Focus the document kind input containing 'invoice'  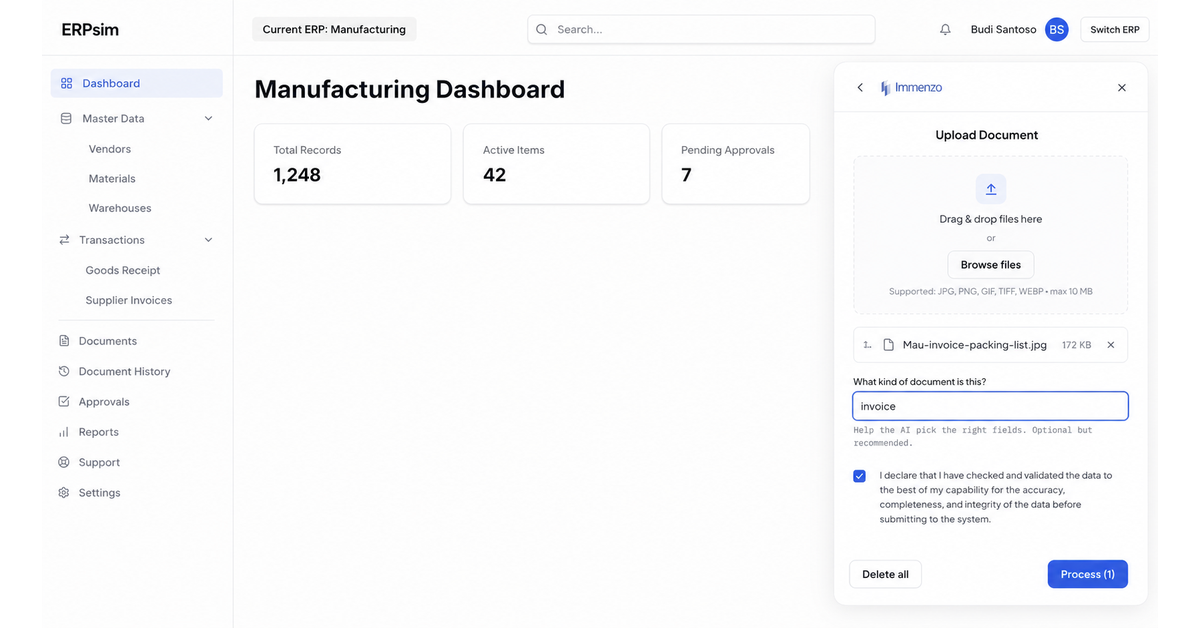point(991,406)
